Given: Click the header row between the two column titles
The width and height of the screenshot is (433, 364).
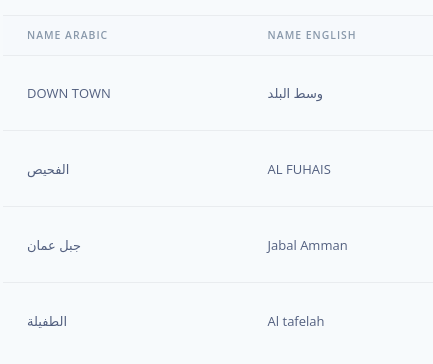Looking at the screenshot, I should tap(187, 35).
